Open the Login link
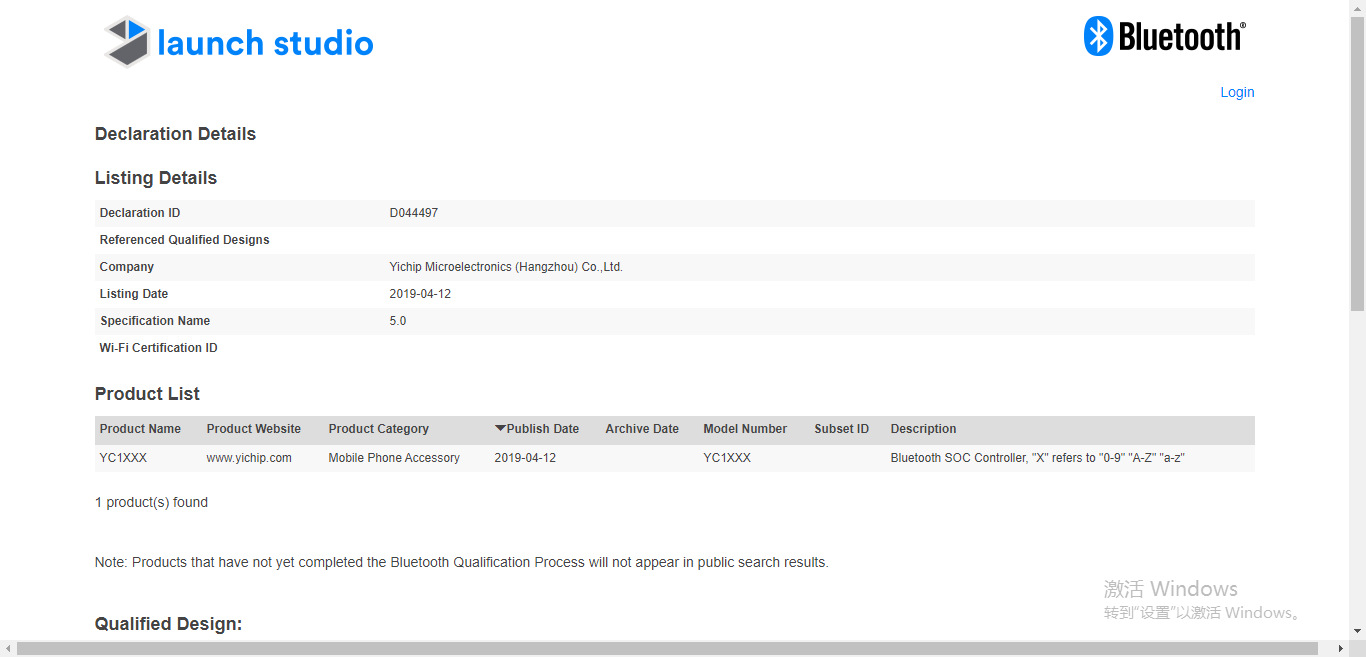 [1237, 92]
